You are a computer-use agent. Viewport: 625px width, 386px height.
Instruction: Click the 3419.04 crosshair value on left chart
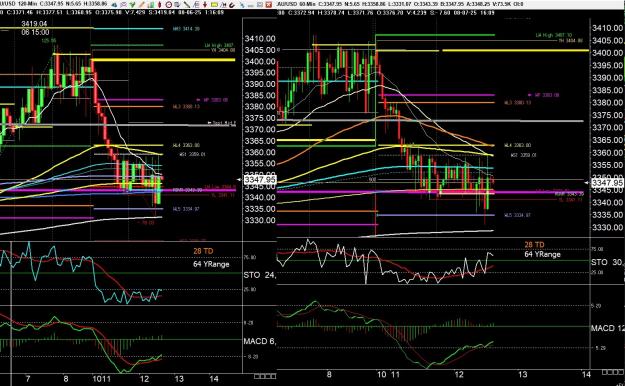pyautogui.click(x=34, y=24)
